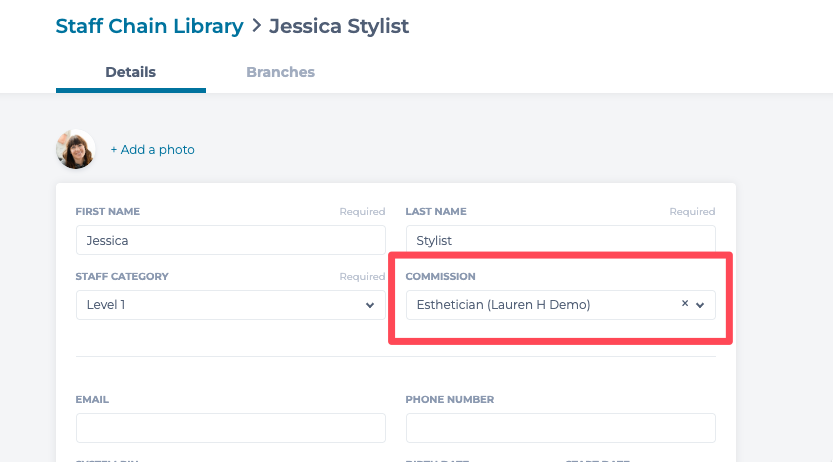Viewport: 833px width, 462px height.
Task: Click the EMAIL field label
Action: (x=92, y=399)
